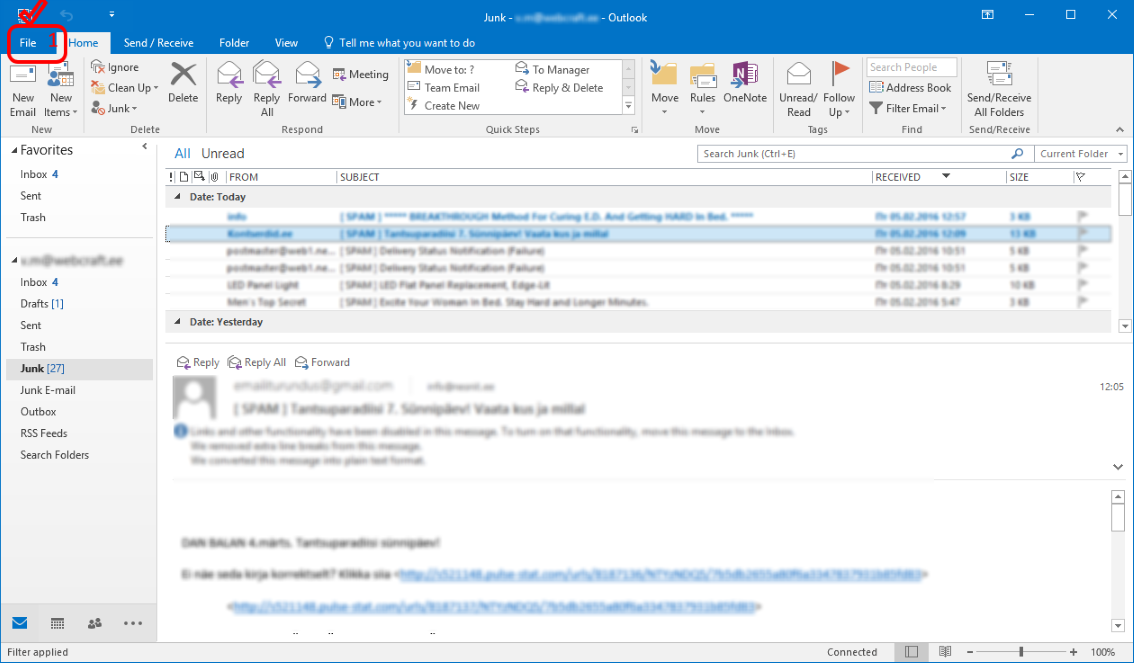Image resolution: width=1134 pixels, height=663 pixels.
Task: Click Reply All in the reading pane
Action: 257,362
